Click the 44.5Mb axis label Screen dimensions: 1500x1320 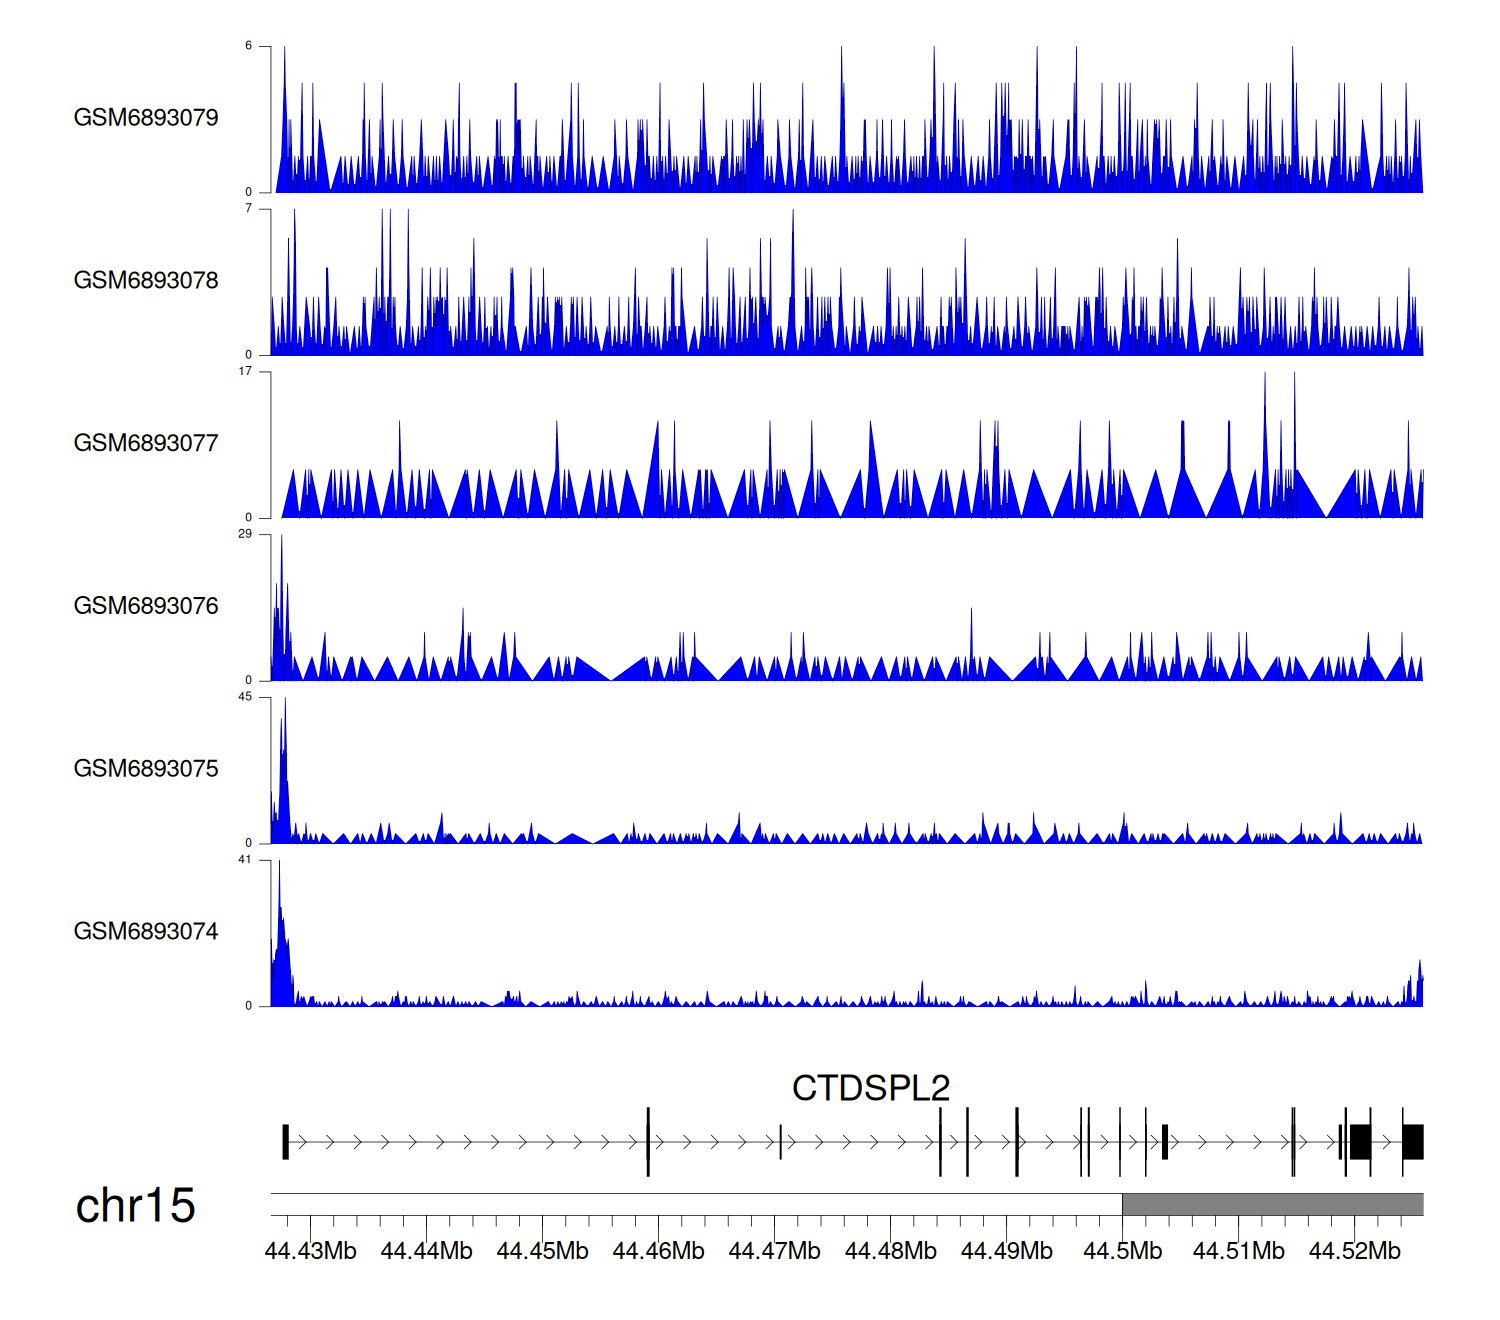pyautogui.click(x=1122, y=1251)
